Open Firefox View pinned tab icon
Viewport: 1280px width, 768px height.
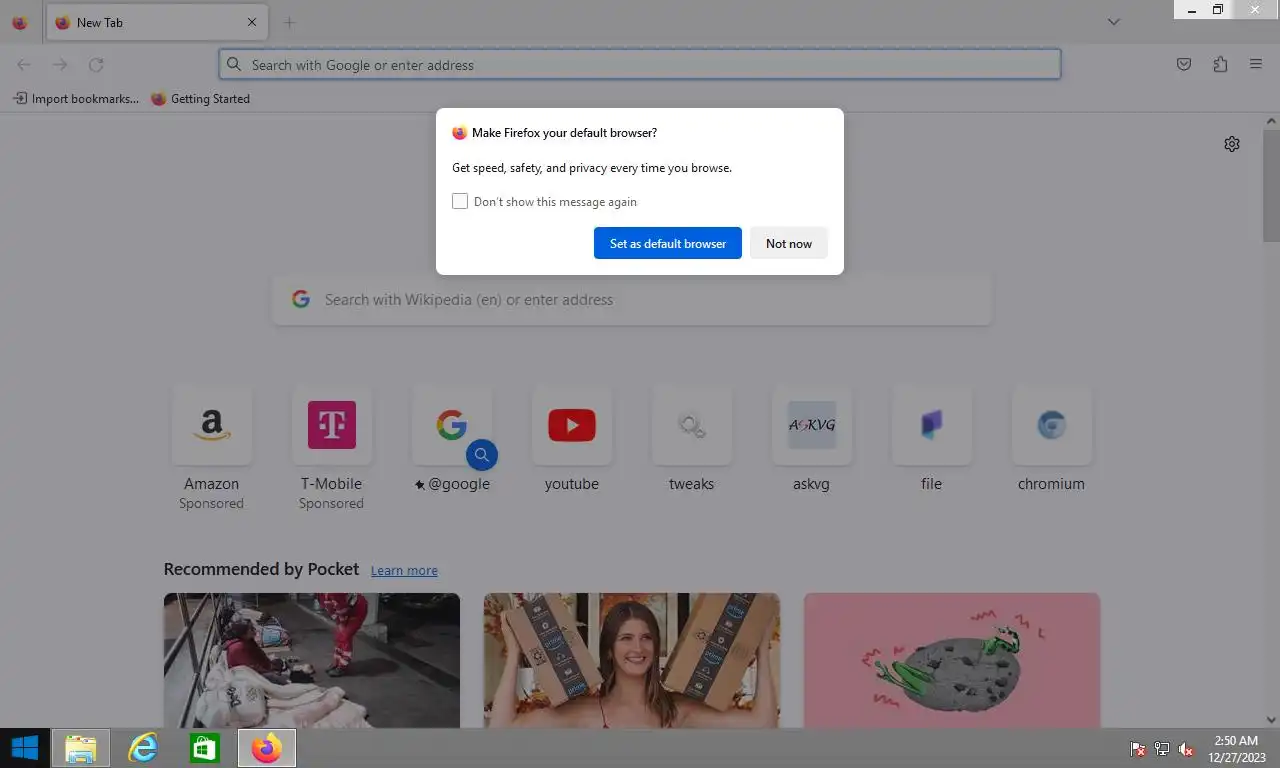(19, 22)
